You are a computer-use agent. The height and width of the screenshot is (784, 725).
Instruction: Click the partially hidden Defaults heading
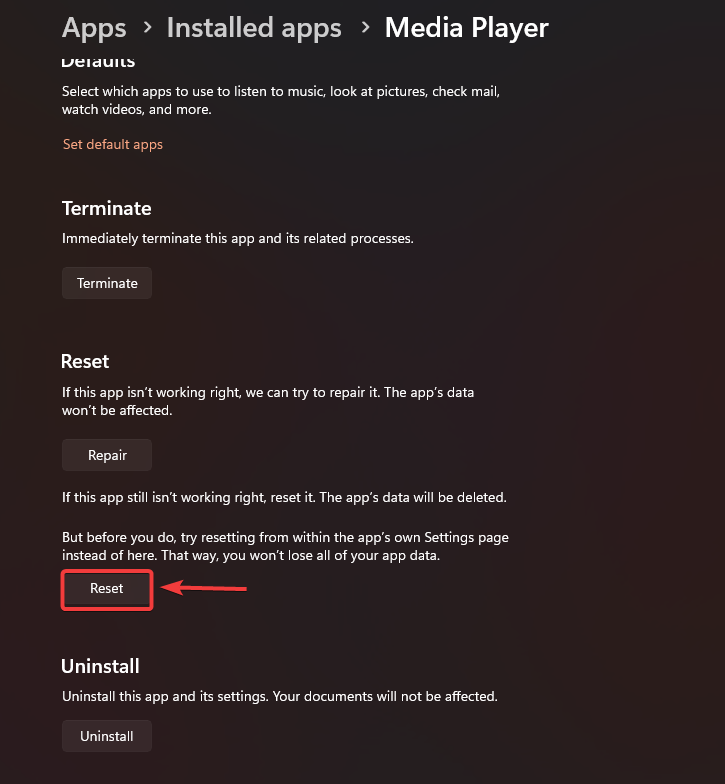pyautogui.click(x=98, y=62)
